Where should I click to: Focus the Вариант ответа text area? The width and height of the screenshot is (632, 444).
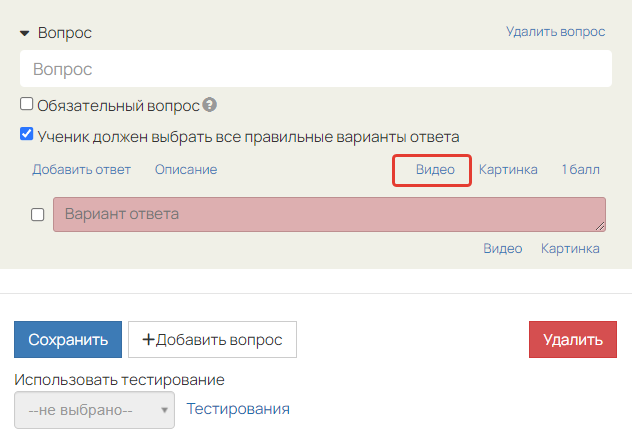pyautogui.click(x=329, y=214)
